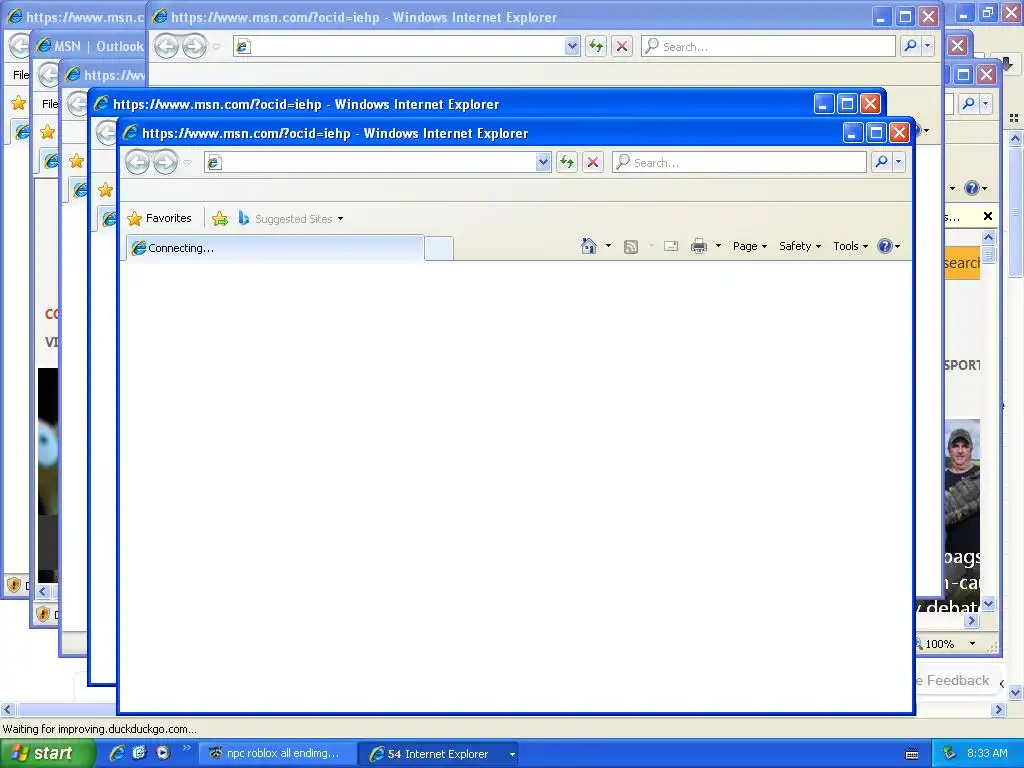Viewport: 1024px width, 768px height.
Task: Open search dropdown in topmost rear window
Action: pyautogui.click(x=927, y=46)
